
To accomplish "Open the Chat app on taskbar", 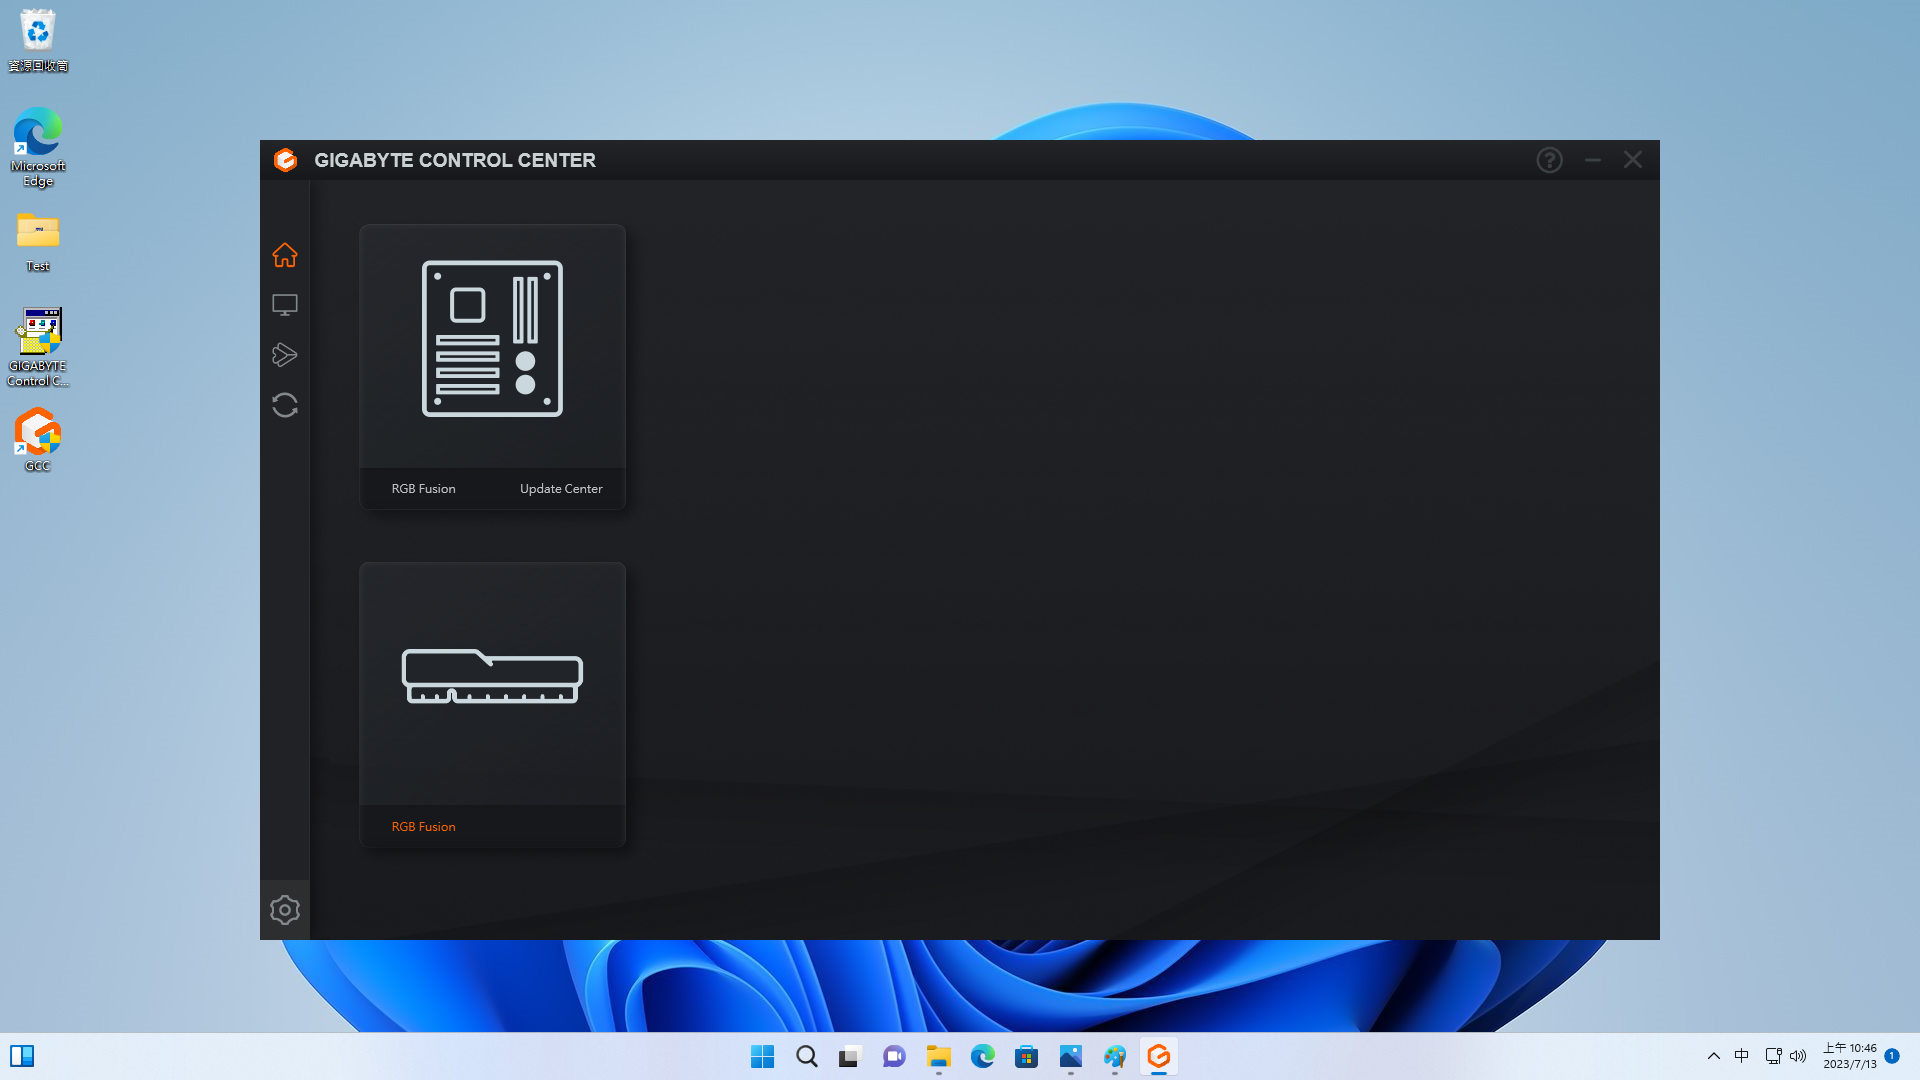I will click(894, 1057).
